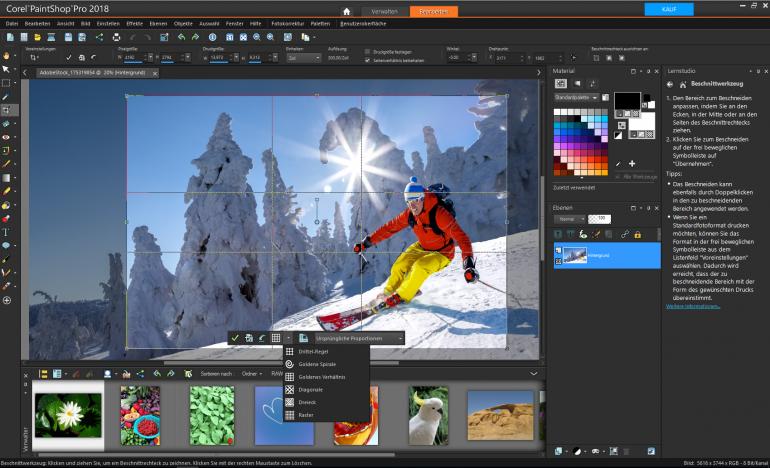Switch to the Bearbeiten tab

point(434,11)
